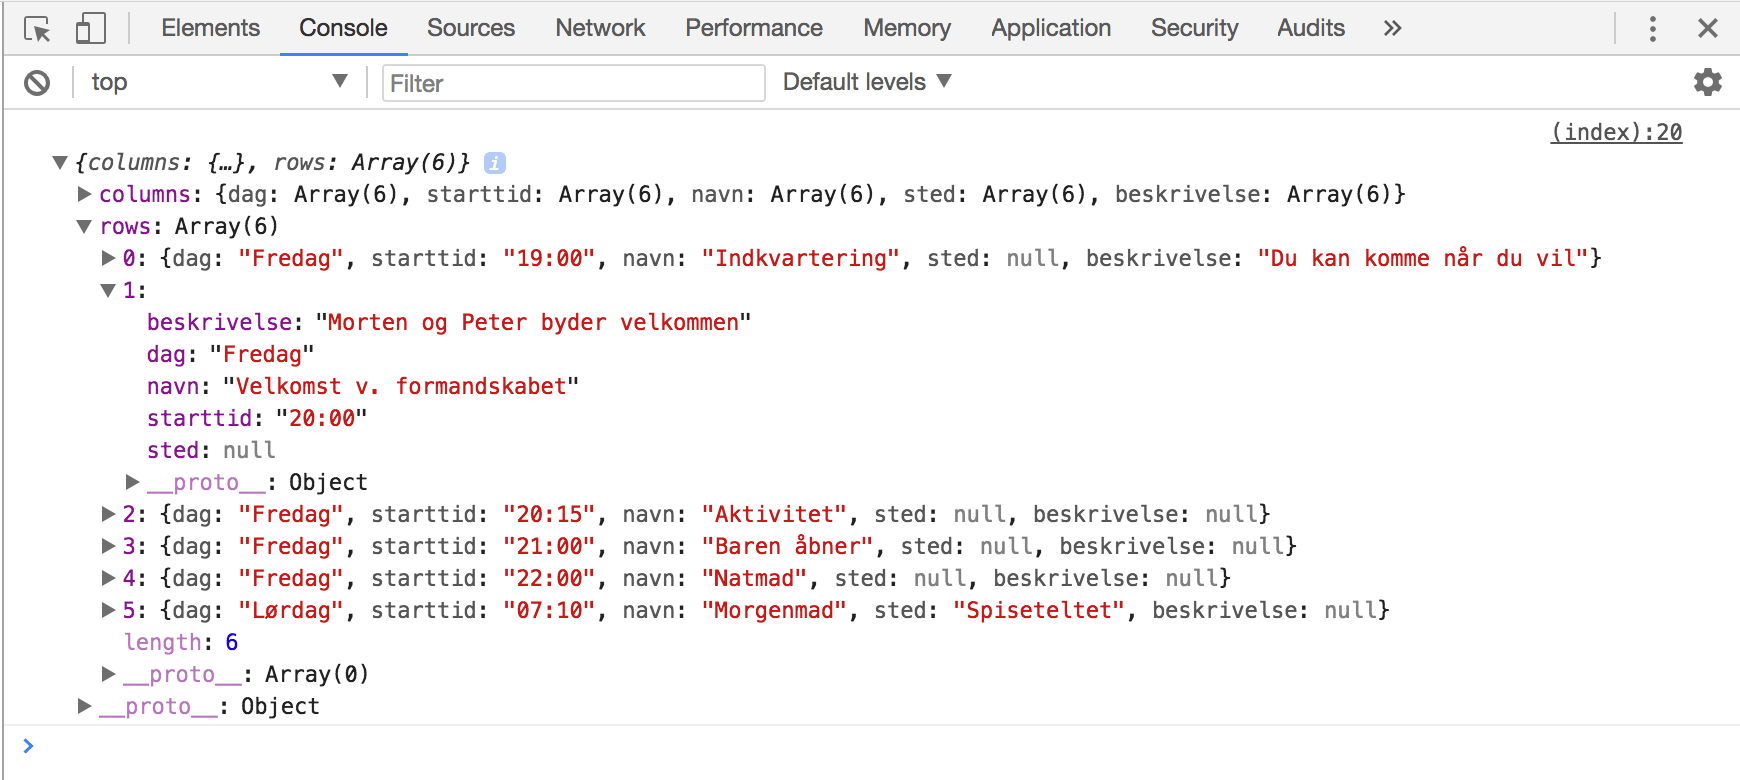Expand the columns object
Screen dimensions: 1740x780
tap(84, 194)
